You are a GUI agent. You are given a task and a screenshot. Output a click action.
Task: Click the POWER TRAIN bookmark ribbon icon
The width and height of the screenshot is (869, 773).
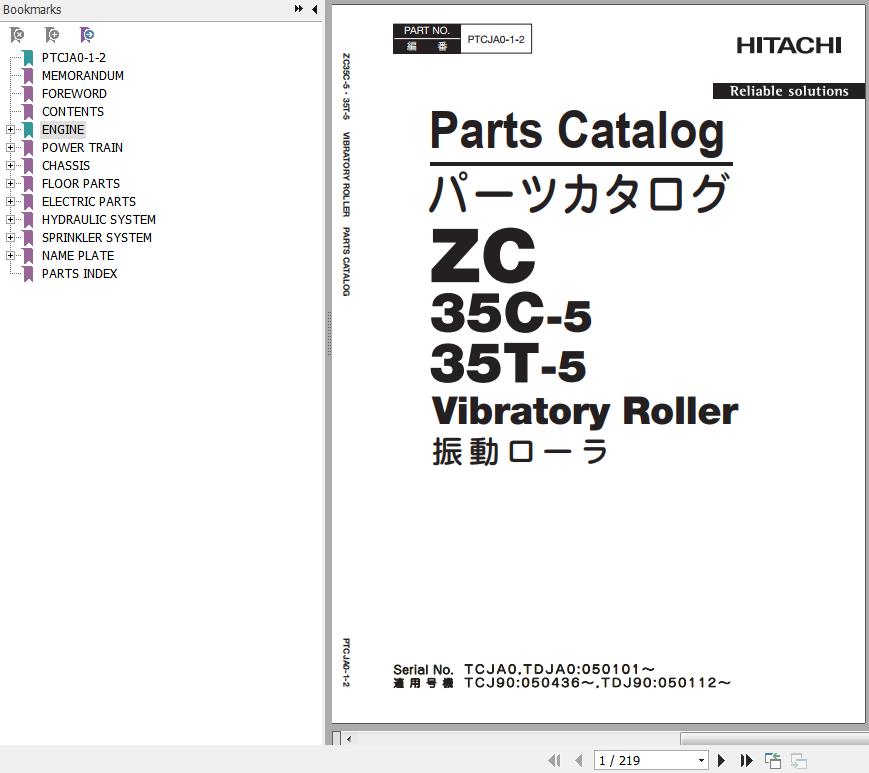(28, 148)
